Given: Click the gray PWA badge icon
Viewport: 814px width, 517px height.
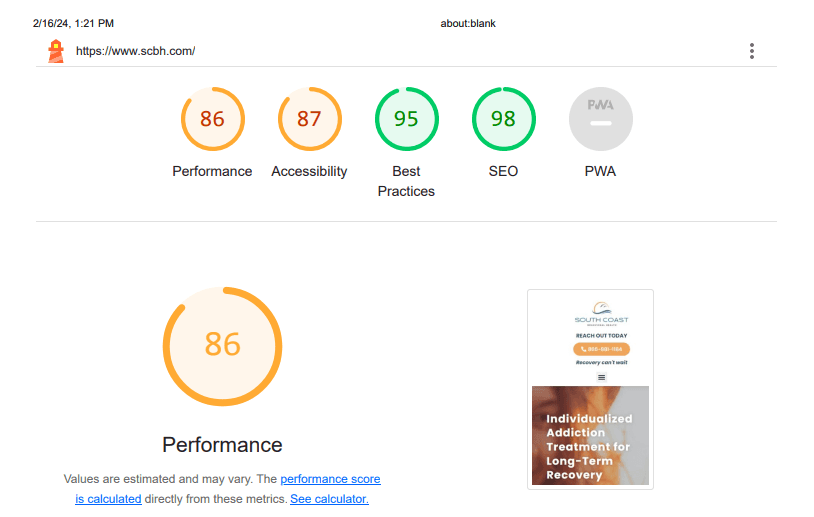Looking at the screenshot, I should [x=601, y=119].
